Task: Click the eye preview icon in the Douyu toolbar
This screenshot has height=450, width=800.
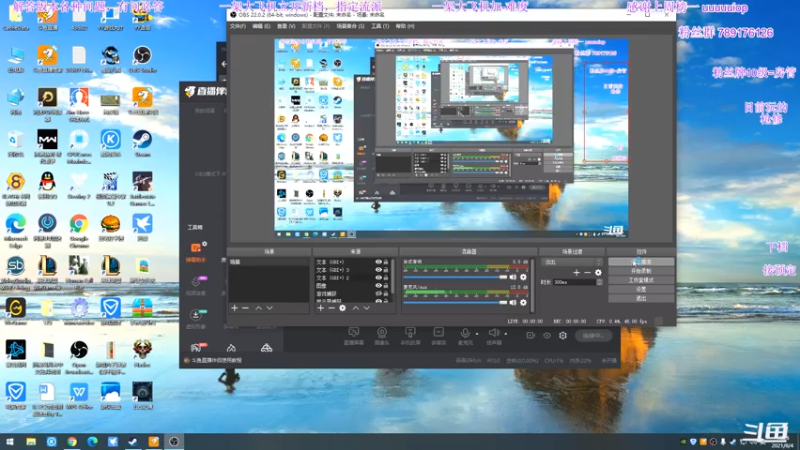Action: [x=547, y=336]
